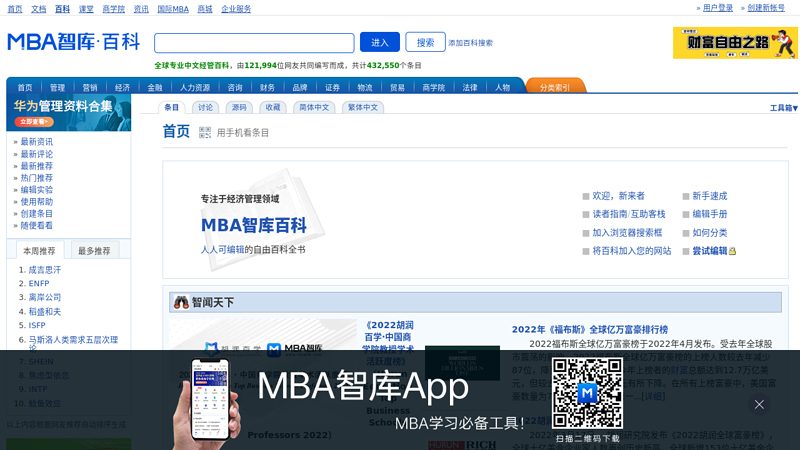
Task: Open 人力资源 category in navigation bar
Action: pos(195,88)
